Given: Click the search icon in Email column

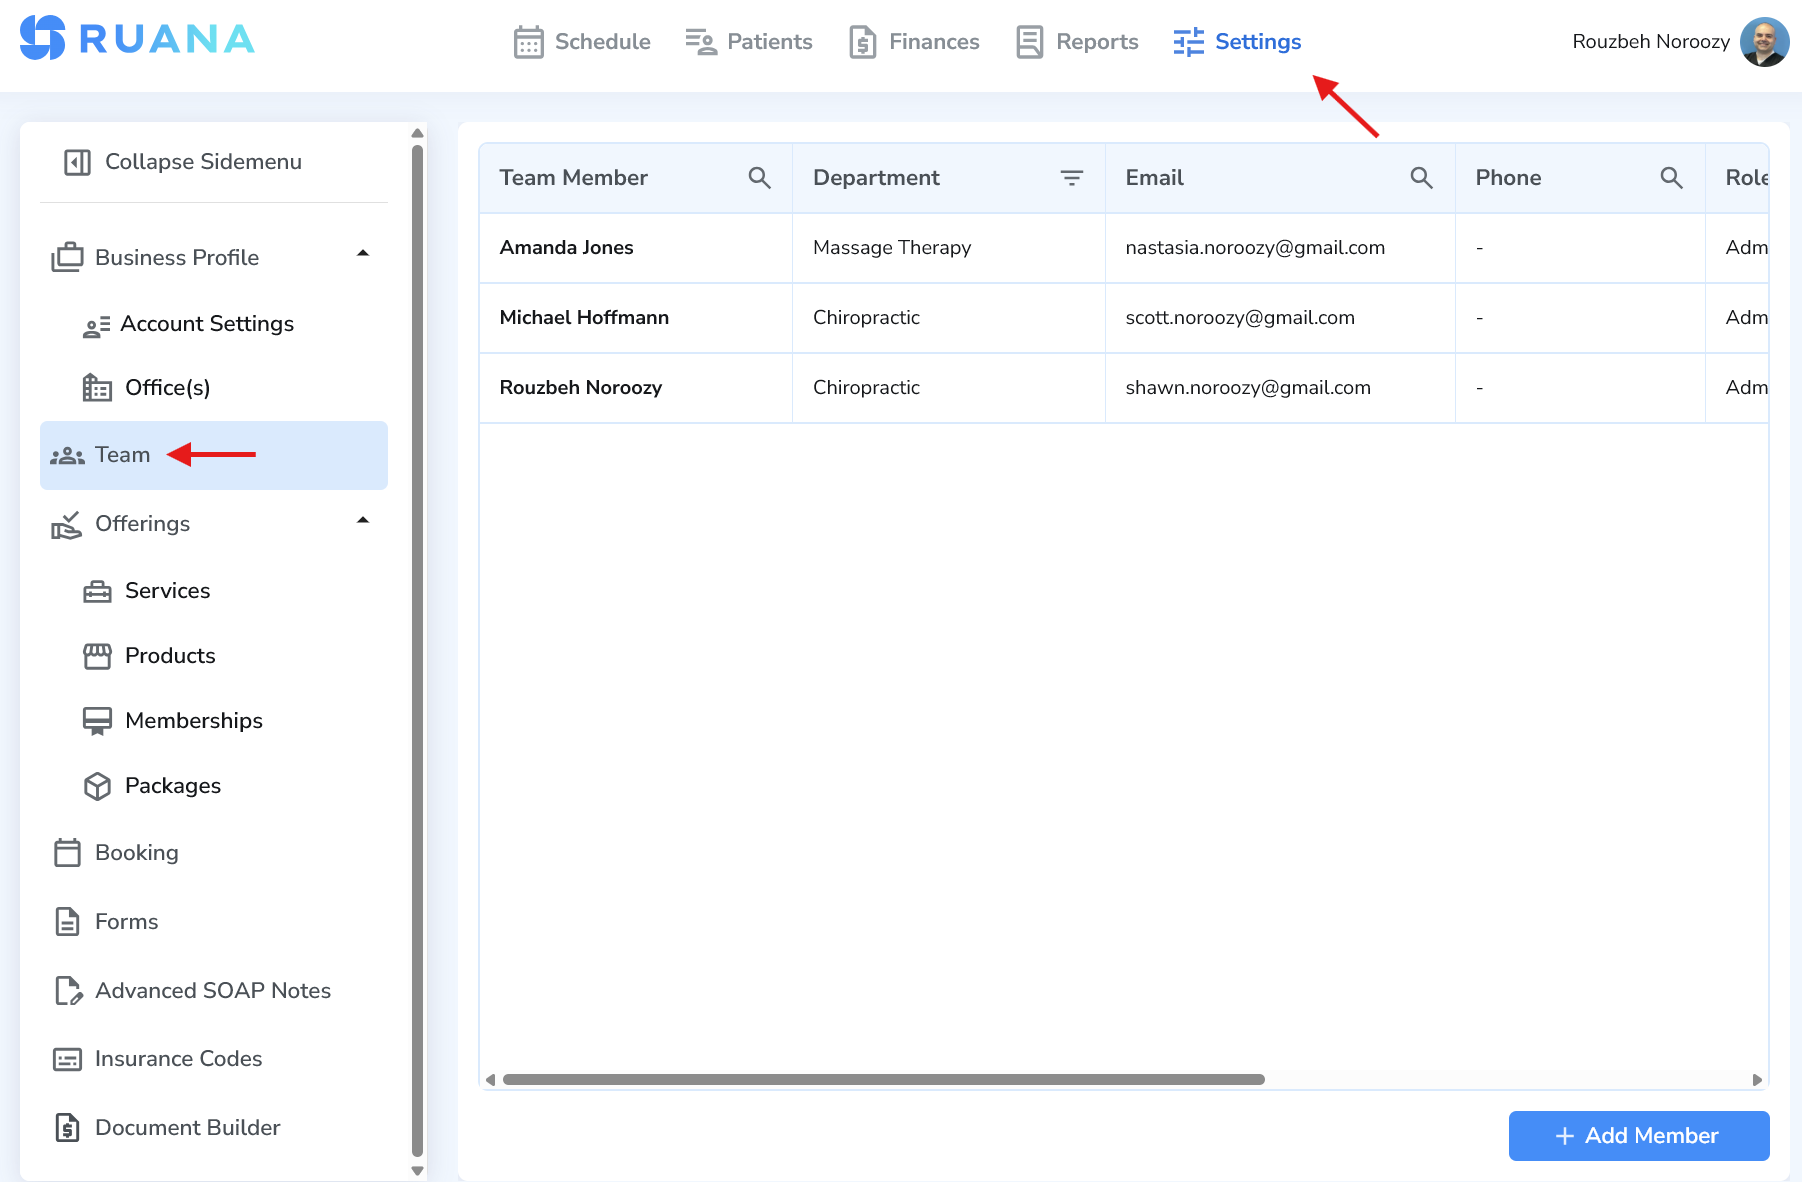Looking at the screenshot, I should point(1423,177).
